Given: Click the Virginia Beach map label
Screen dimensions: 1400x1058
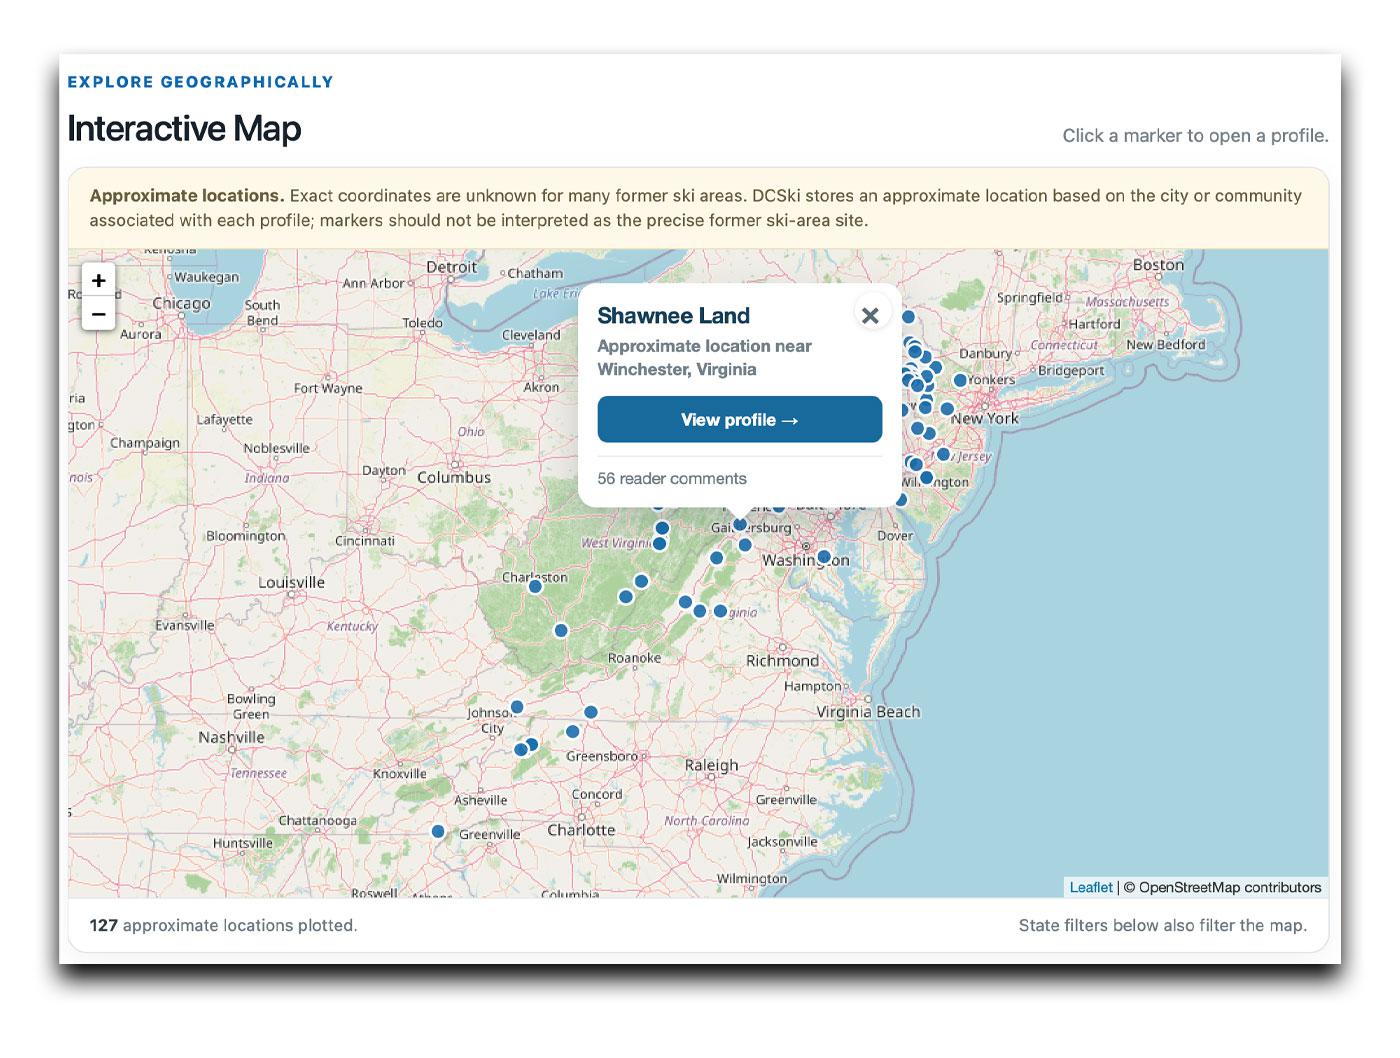Looking at the screenshot, I should [x=868, y=712].
